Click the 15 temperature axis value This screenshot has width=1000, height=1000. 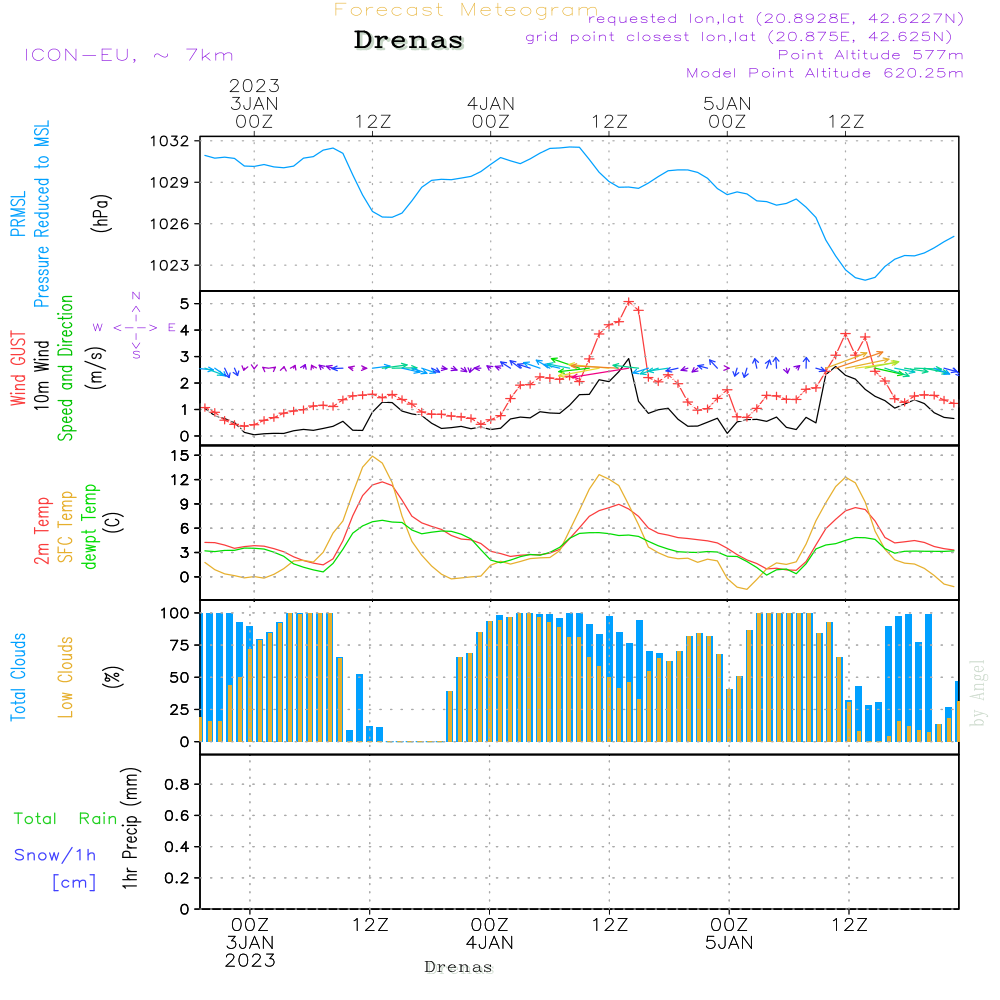(x=180, y=455)
